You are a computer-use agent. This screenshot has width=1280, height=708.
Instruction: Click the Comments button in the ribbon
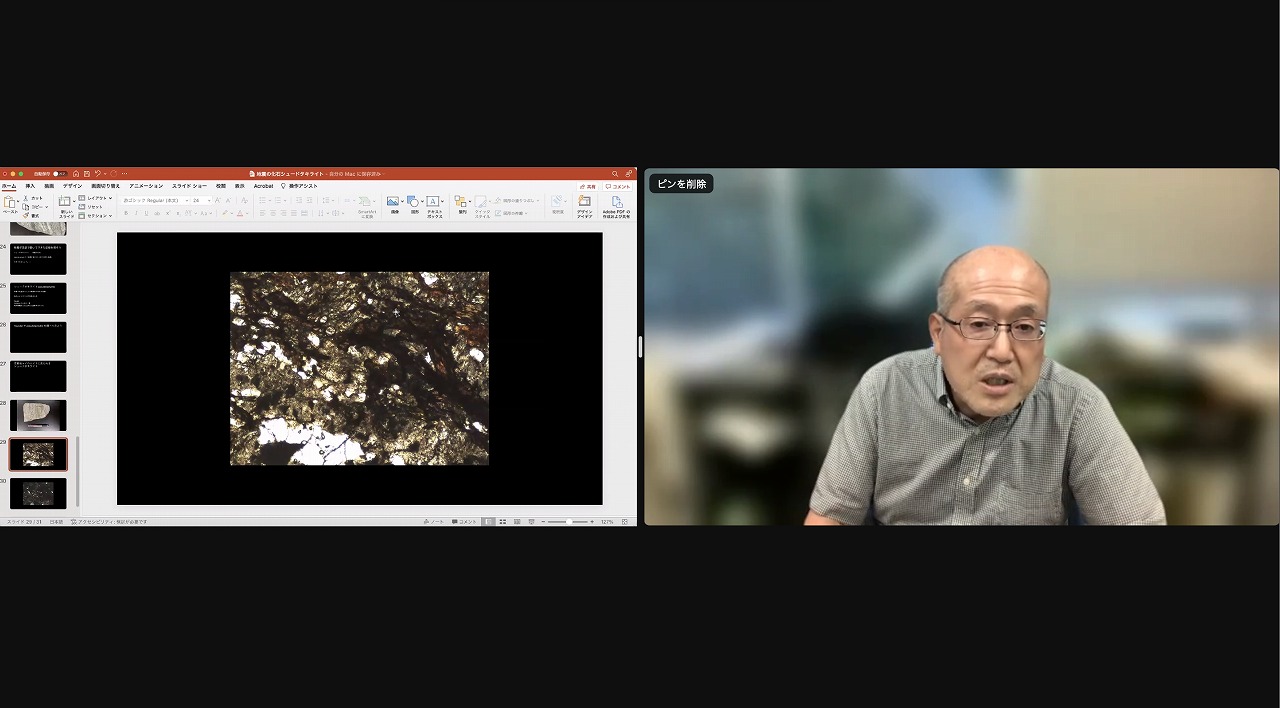point(618,186)
